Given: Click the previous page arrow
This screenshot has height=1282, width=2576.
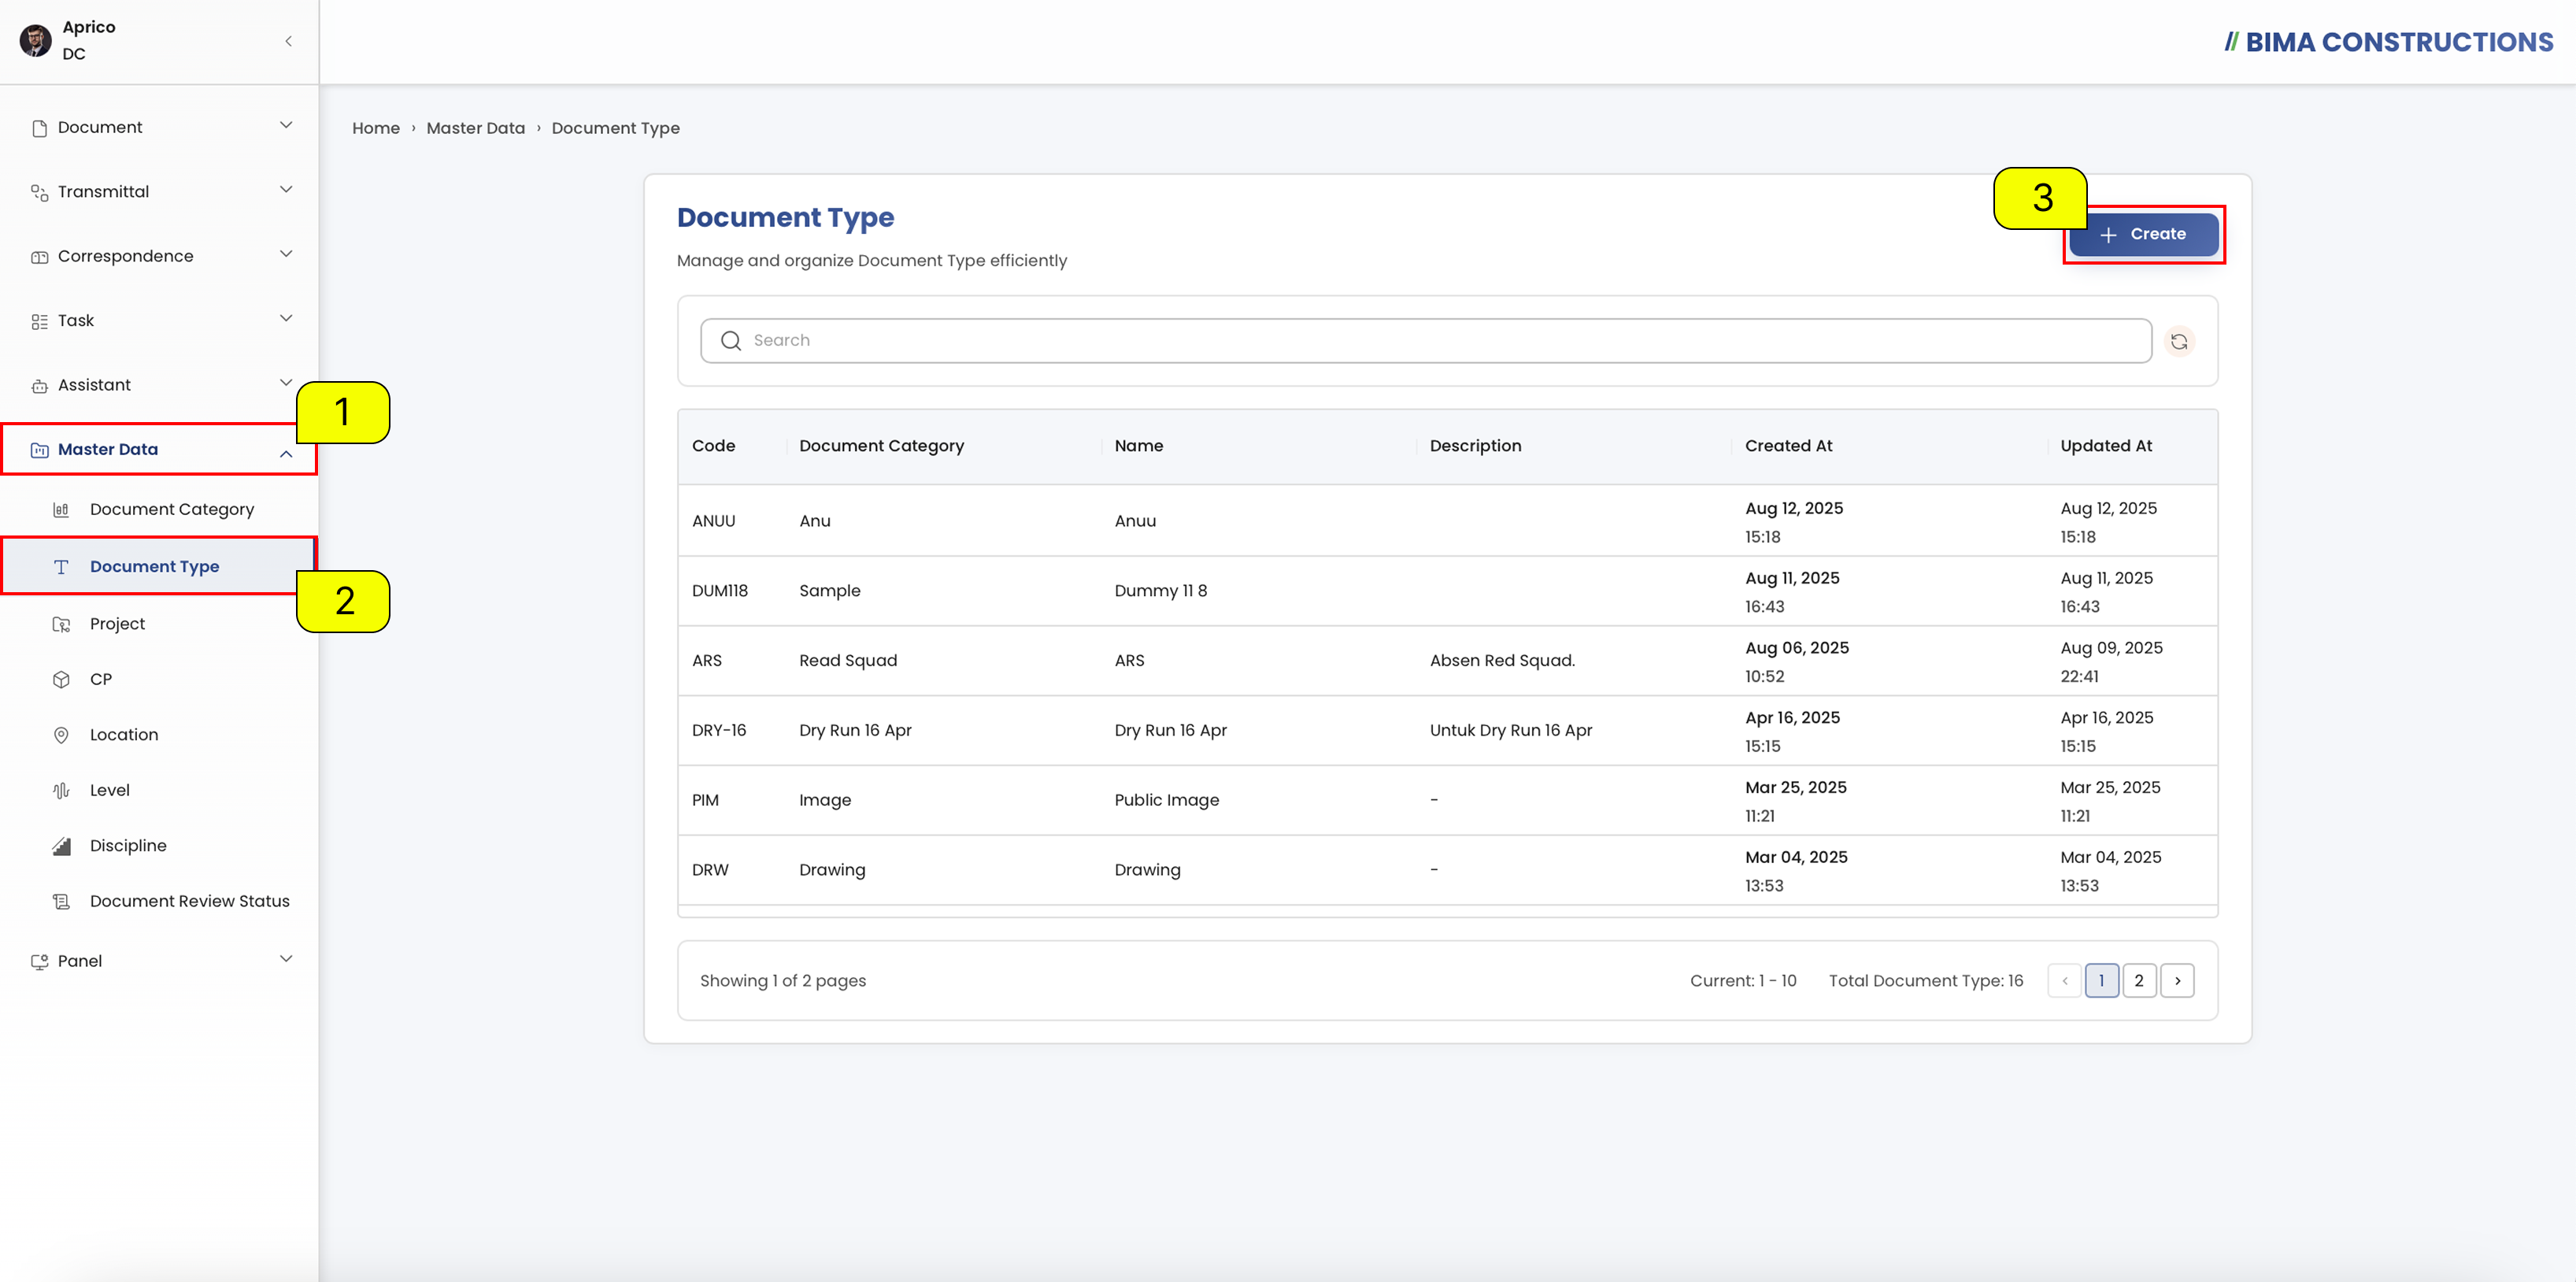Looking at the screenshot, I should pyautogui.click(x=2064, y=981).
